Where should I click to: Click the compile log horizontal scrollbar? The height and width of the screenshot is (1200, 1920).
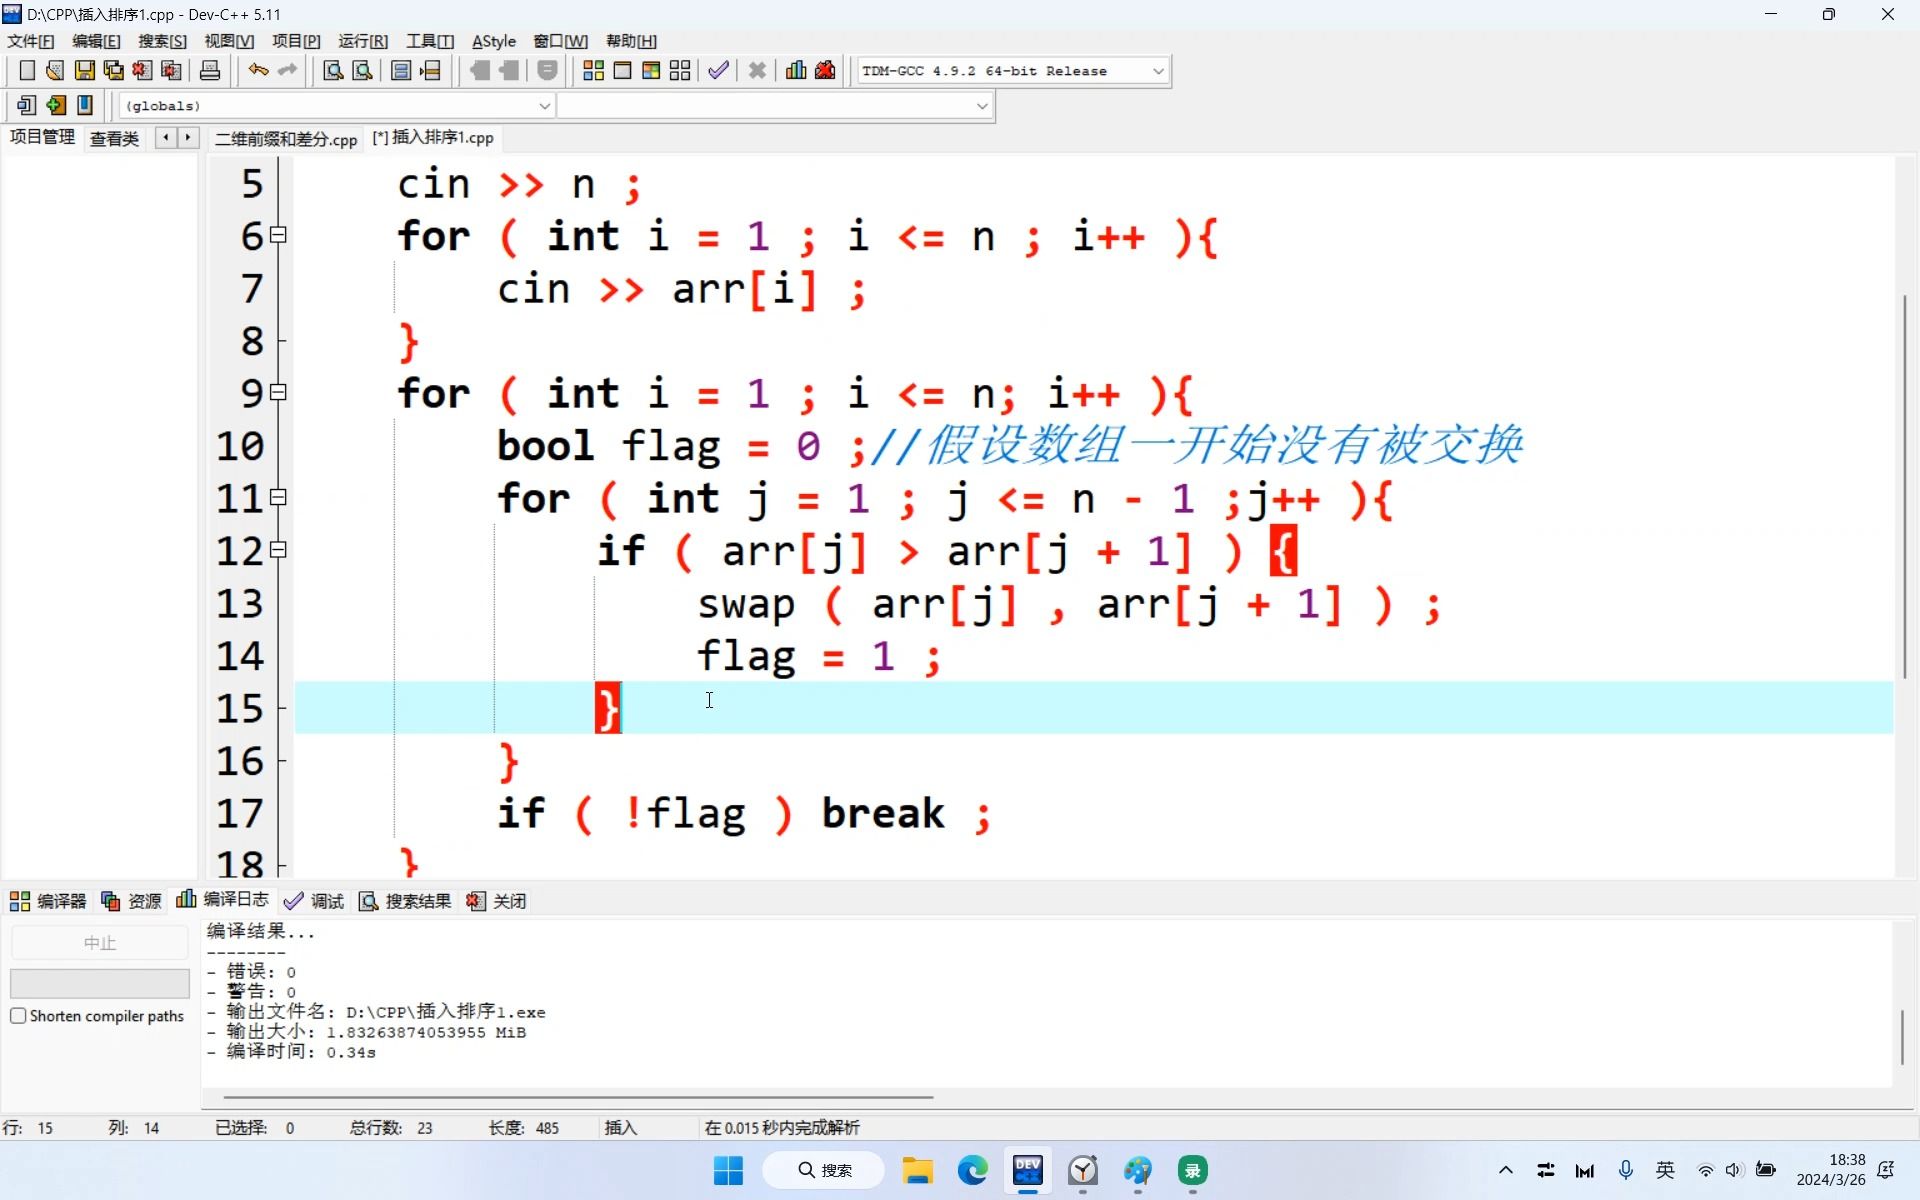click(x=578, y=1097)
